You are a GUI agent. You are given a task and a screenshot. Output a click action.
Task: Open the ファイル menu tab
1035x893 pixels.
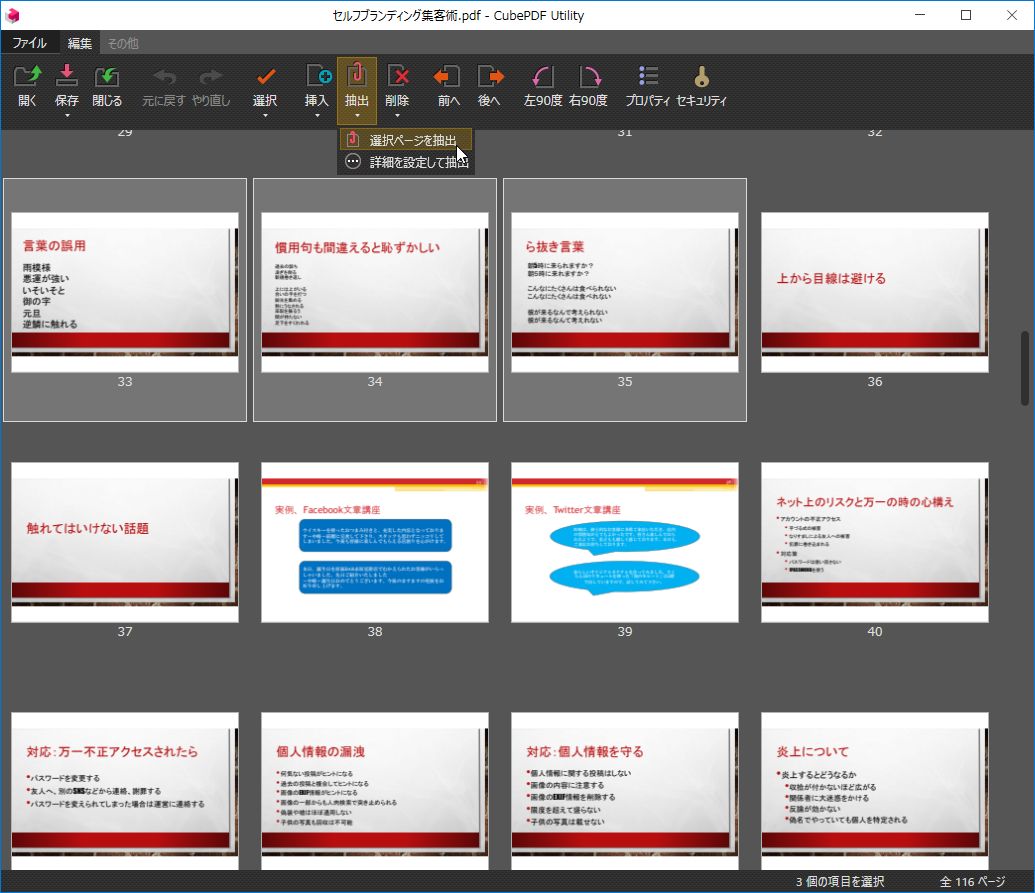pos(30,43)
